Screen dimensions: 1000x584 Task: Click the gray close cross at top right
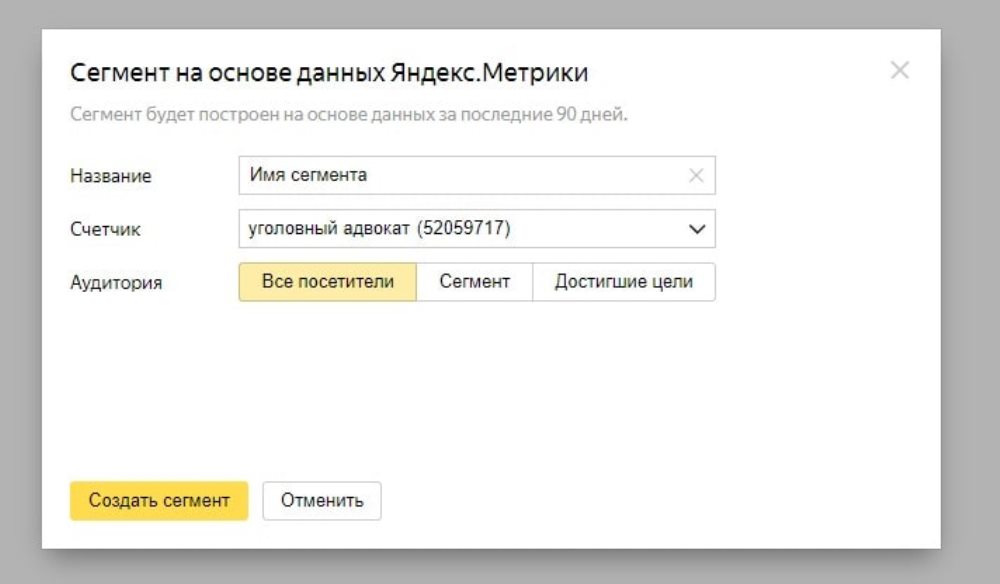[899, 70]
